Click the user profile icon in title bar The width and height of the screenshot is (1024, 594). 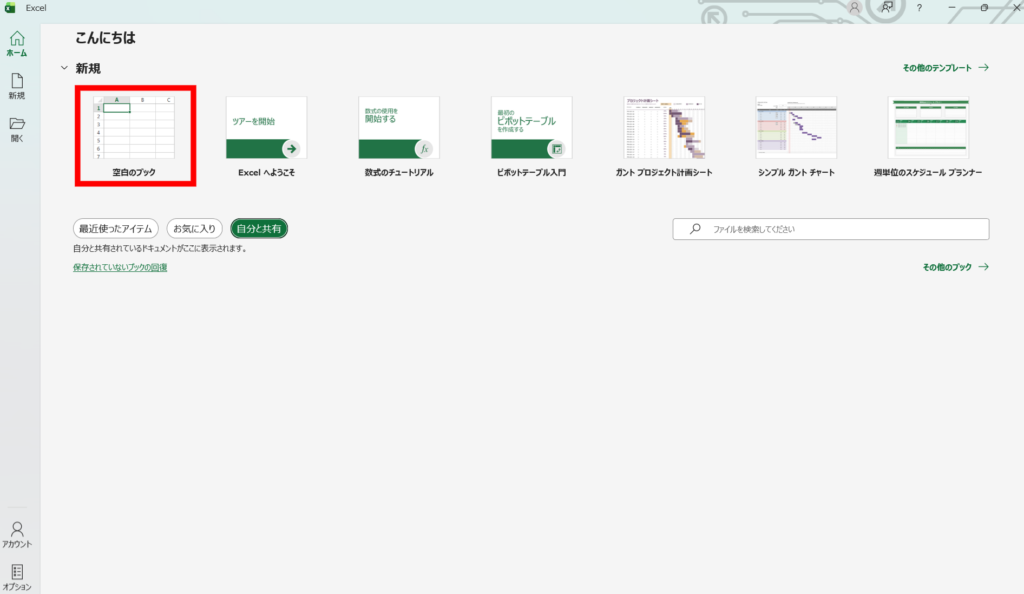(x=854, y=8)
